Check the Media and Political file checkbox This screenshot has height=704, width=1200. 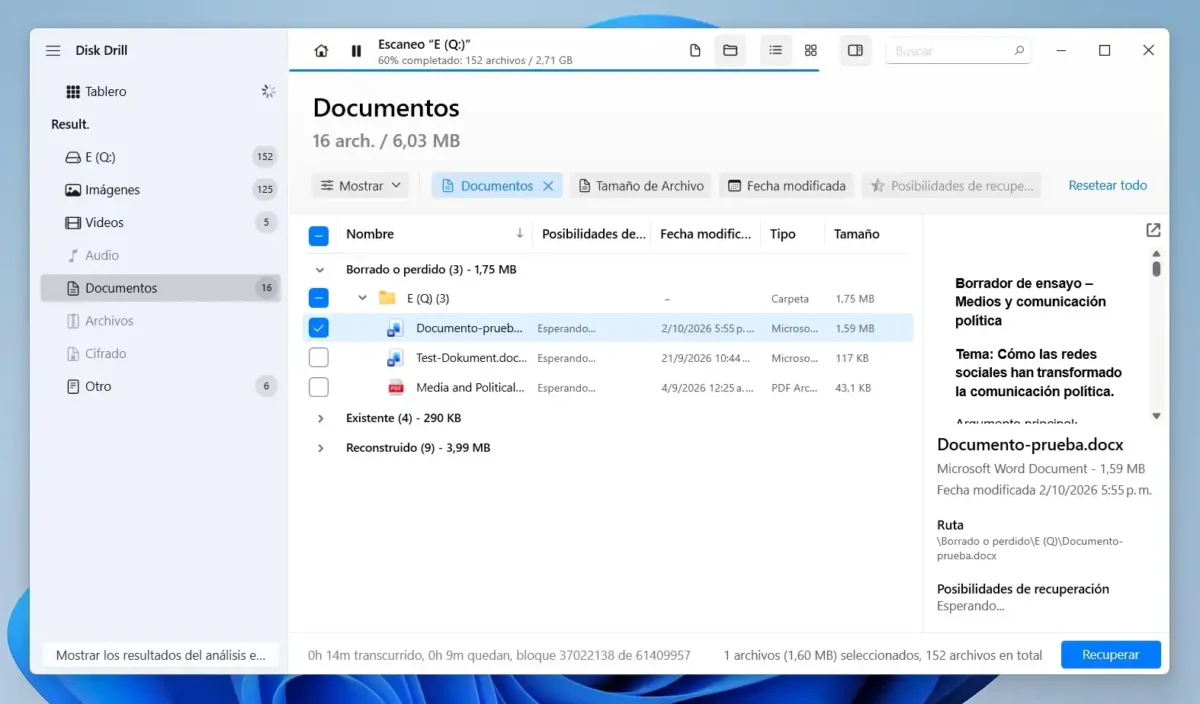(x=318, y=388)
